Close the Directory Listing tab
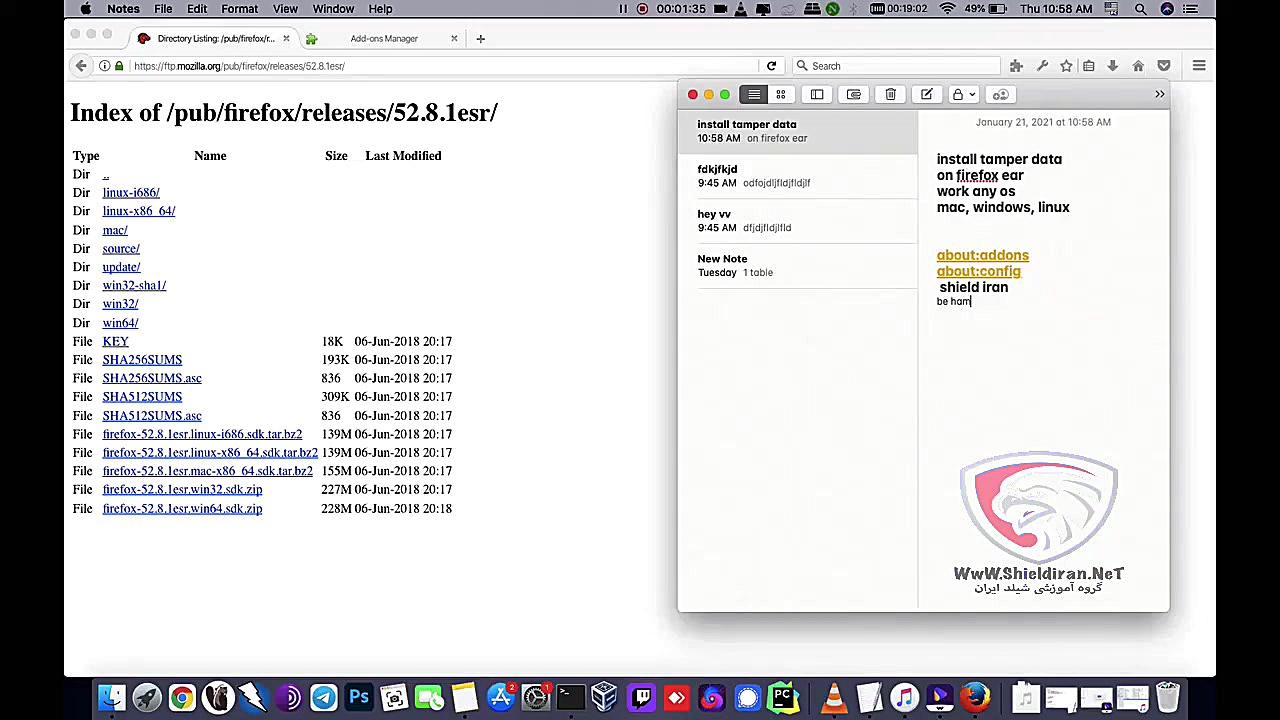 click(x=286, y=38)
